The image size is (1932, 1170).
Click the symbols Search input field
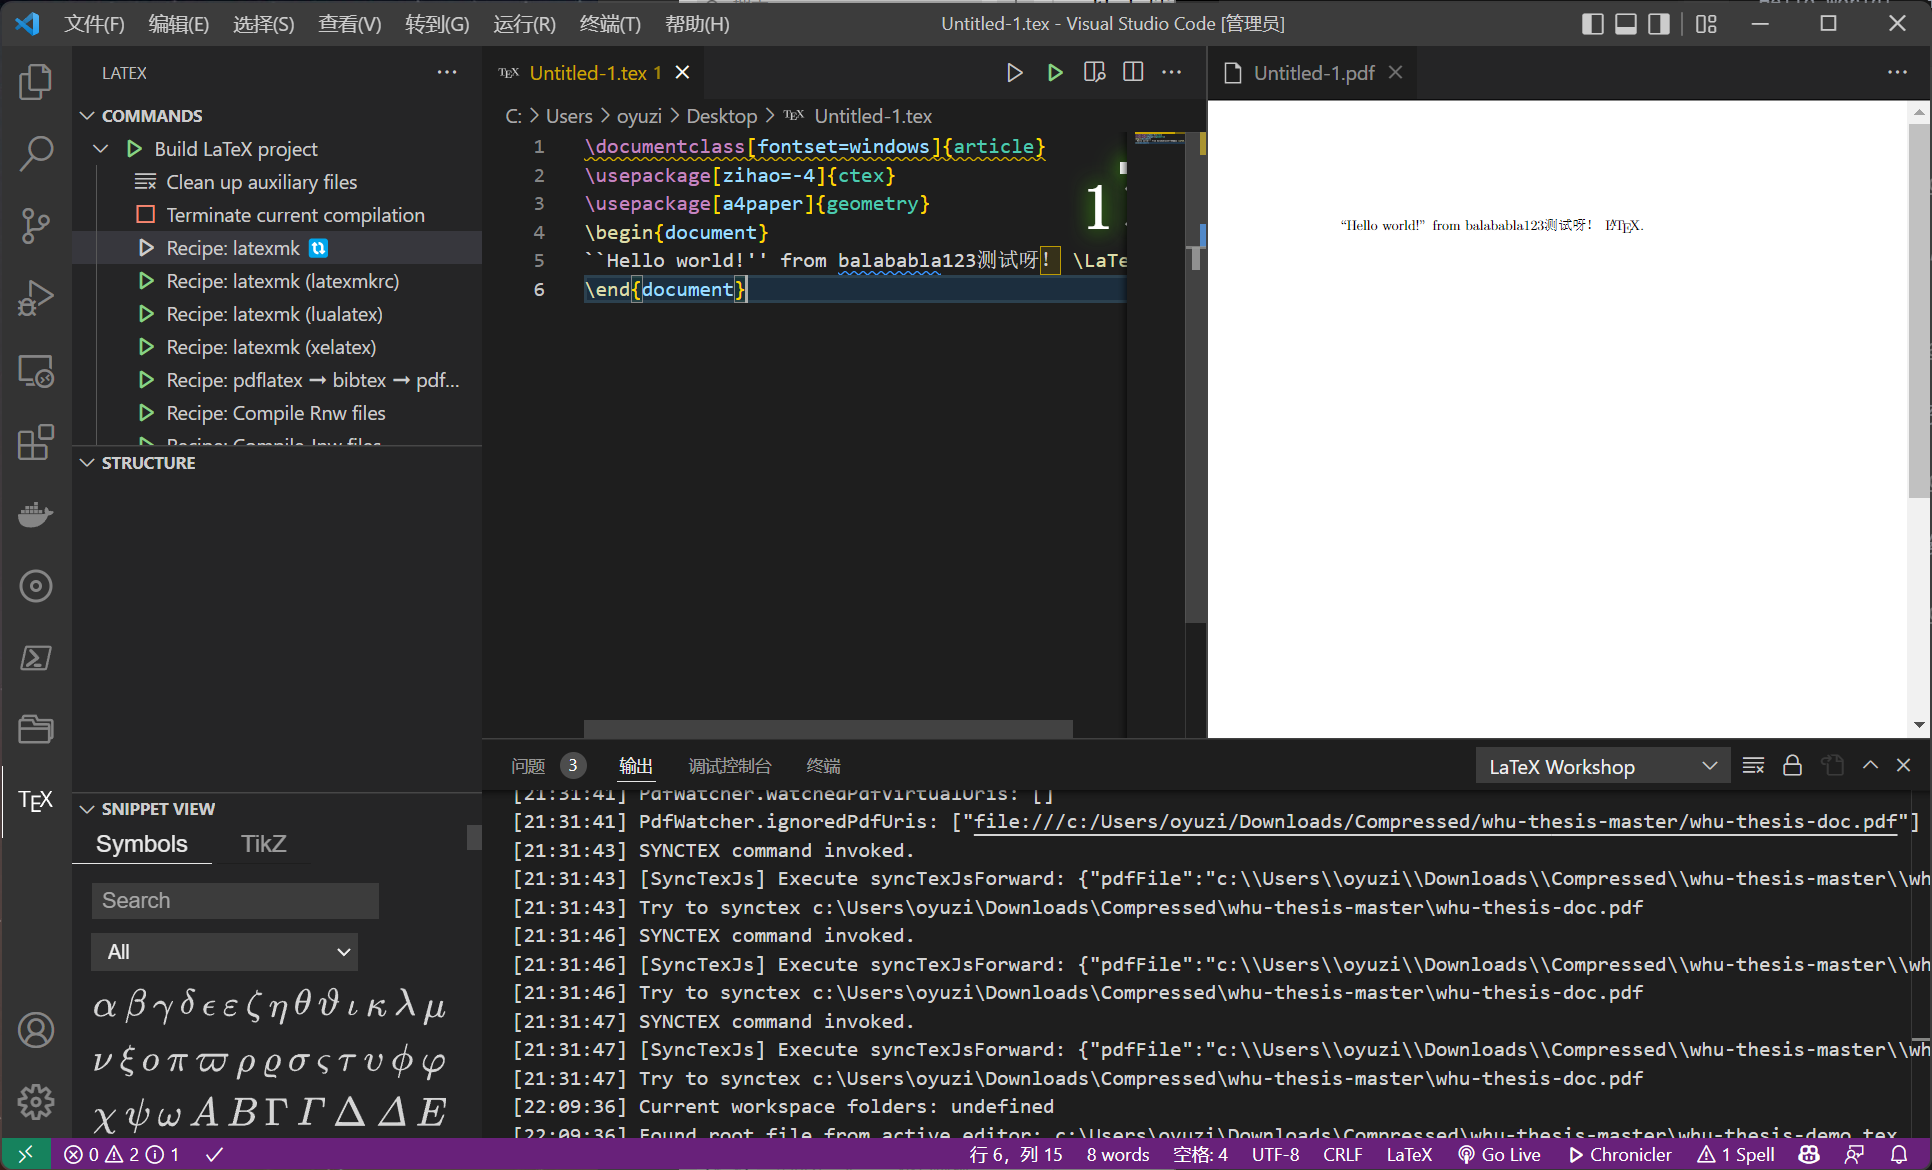point(235,900)
